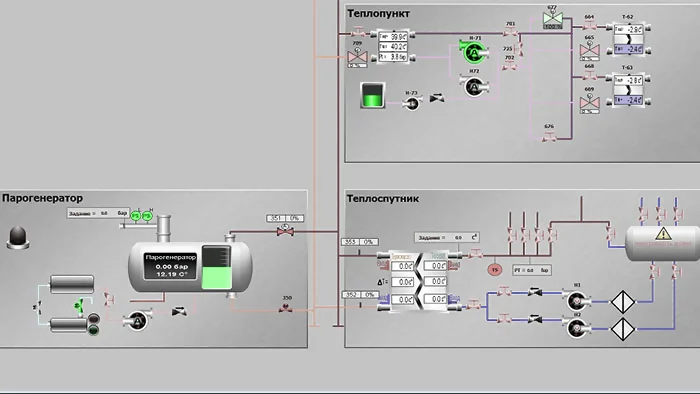Screen dimensions: 700x394
Task: Click manual valve 668 before T-63
Action: click(589, 74)
